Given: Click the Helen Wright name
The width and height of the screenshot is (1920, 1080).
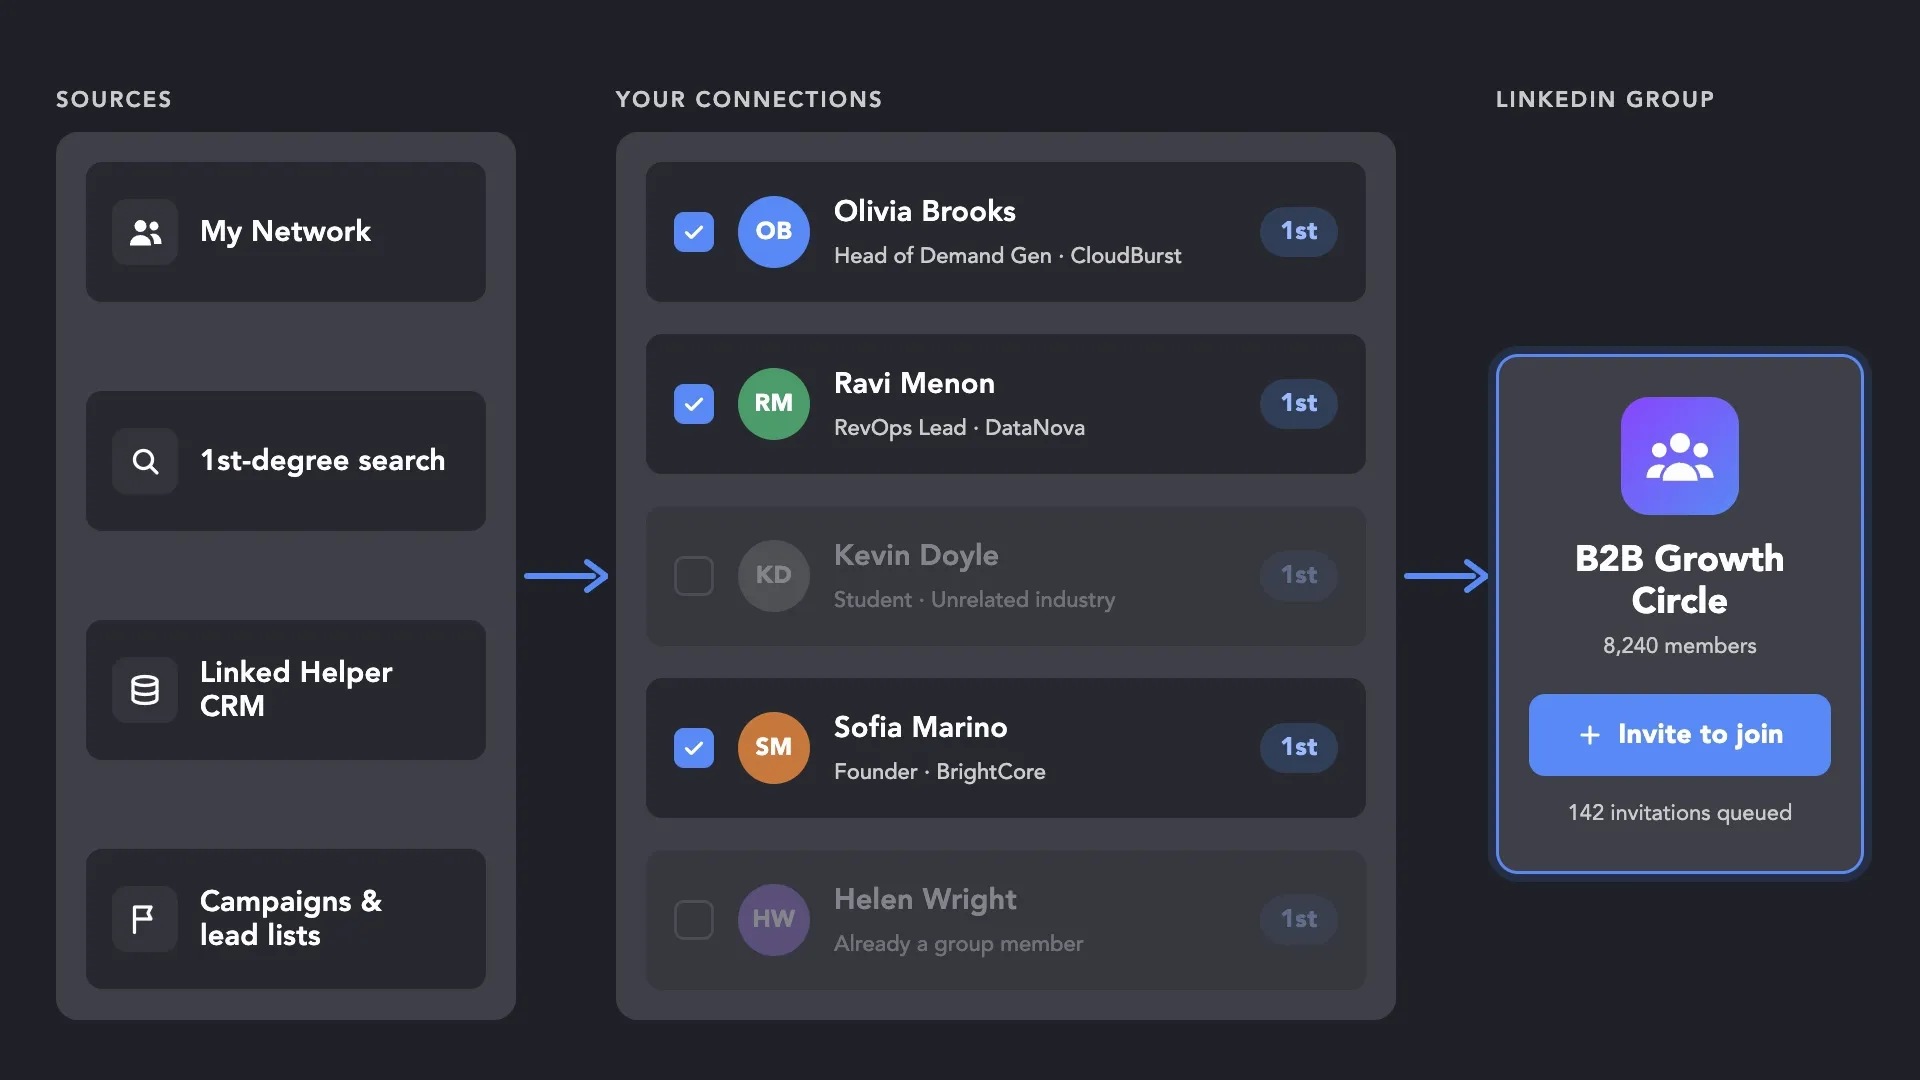Looking at the screenshot, I should click(x=925, y=900).
